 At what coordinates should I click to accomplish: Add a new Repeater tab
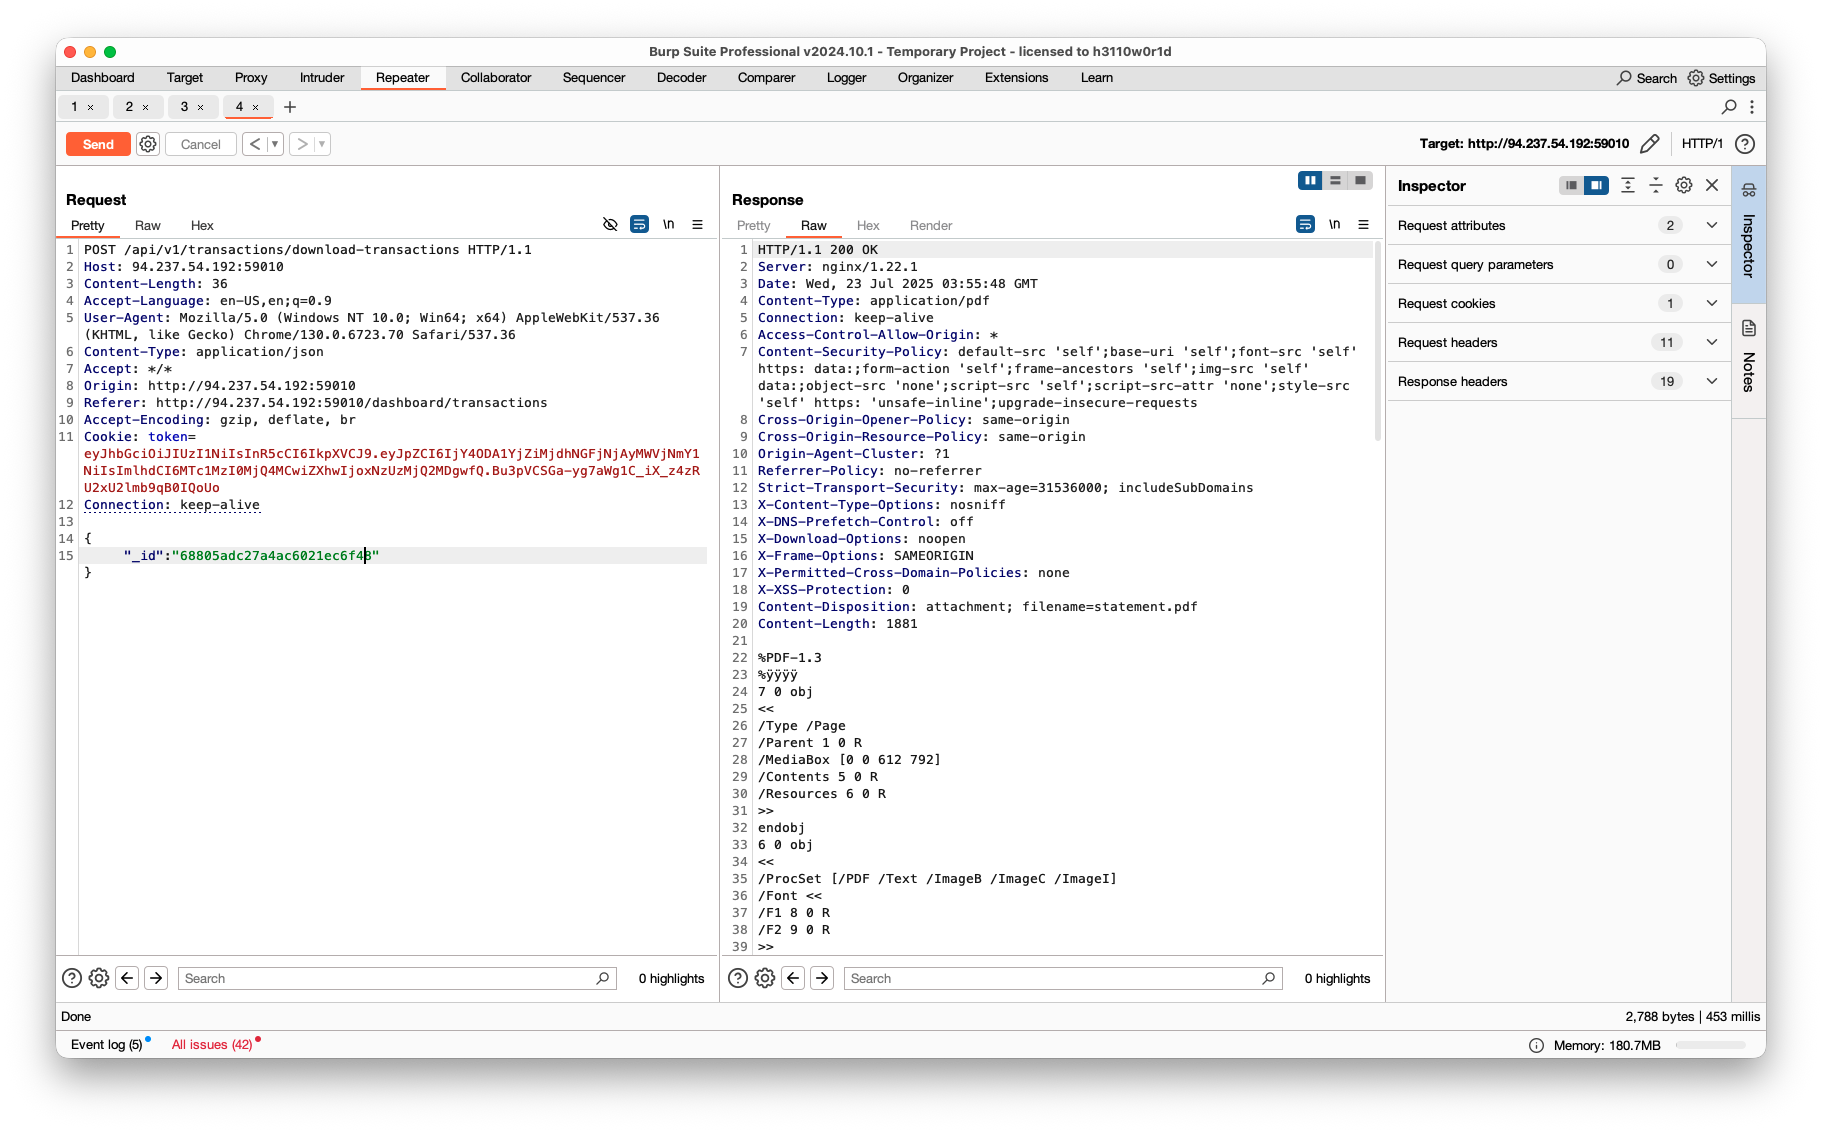290,107
